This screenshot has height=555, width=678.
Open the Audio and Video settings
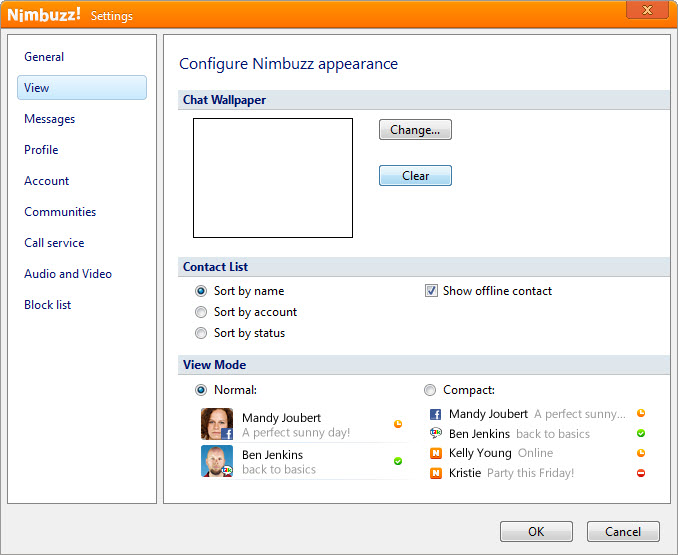point(68,274)
